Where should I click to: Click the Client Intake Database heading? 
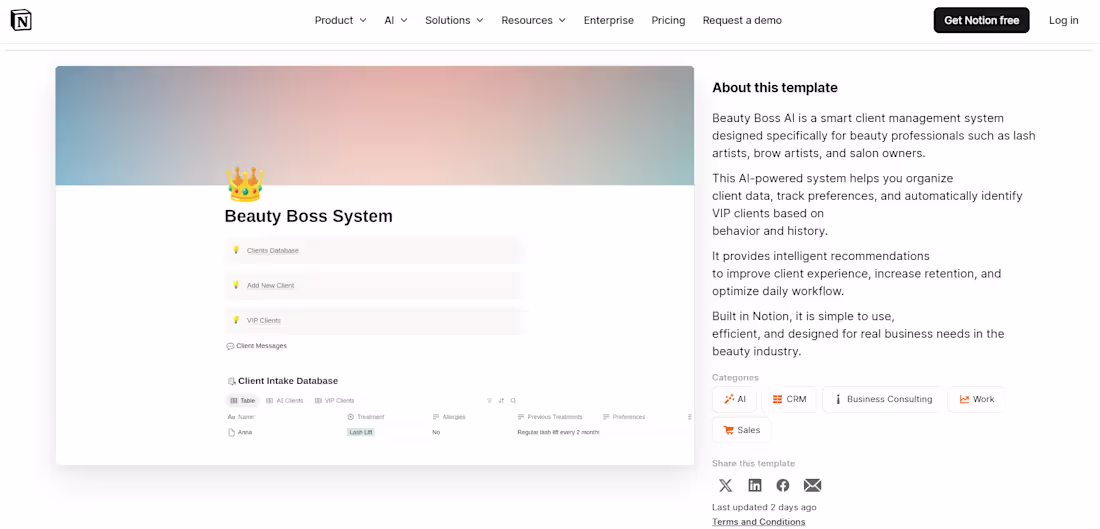pos(283,381)
